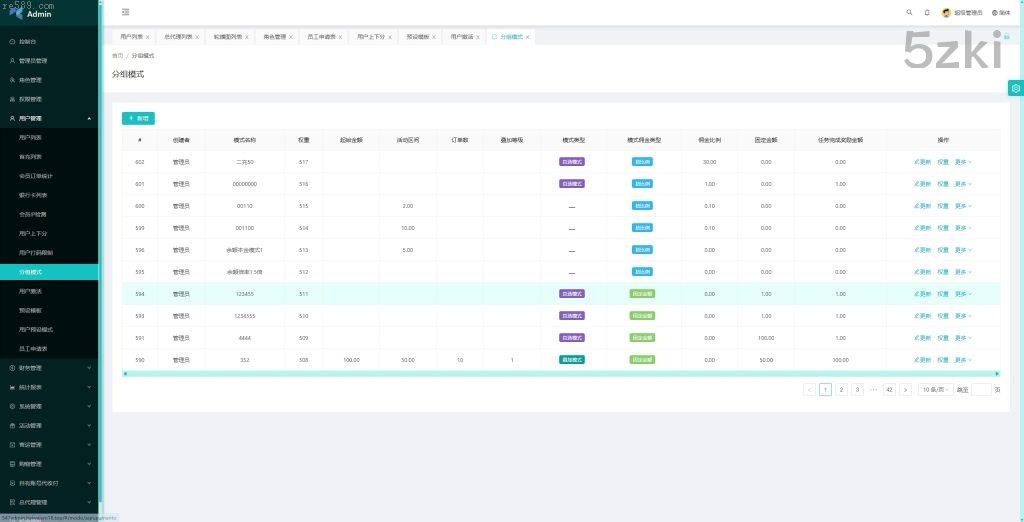1024x522 pixels.
Task: Collapse the sidebar with the hamburger icon
Action: point(125,12)
